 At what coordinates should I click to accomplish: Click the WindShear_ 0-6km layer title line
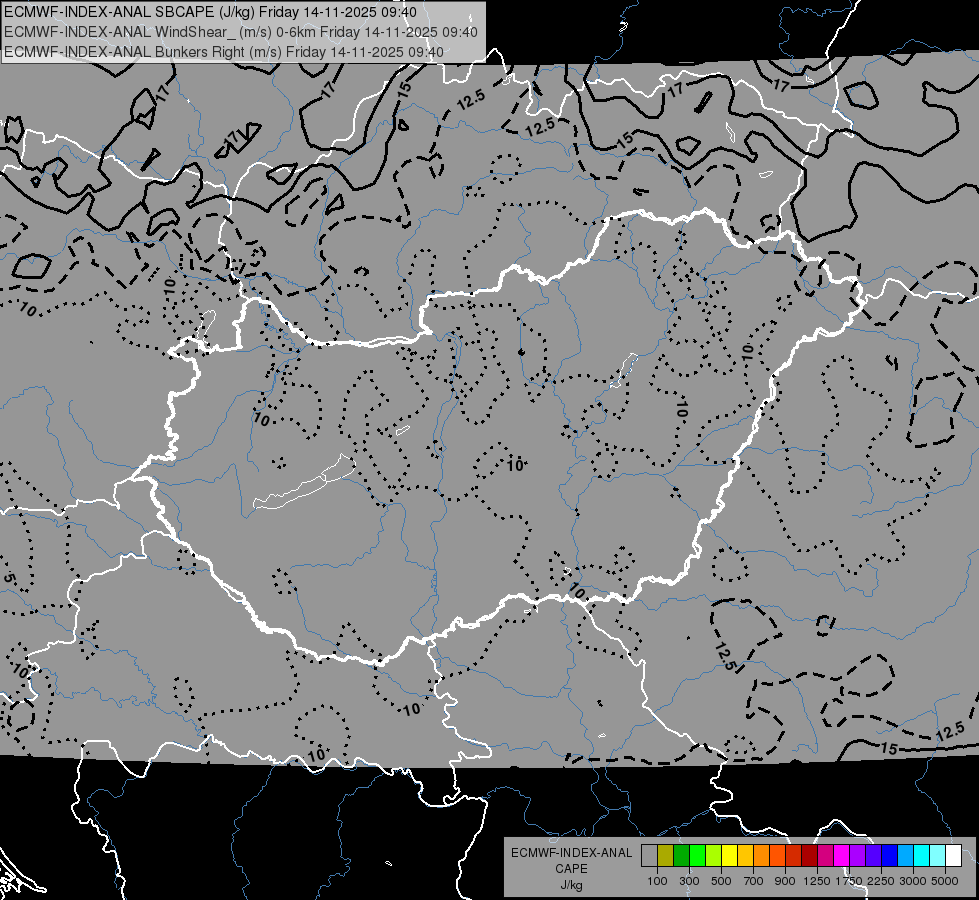pos(240,32)
